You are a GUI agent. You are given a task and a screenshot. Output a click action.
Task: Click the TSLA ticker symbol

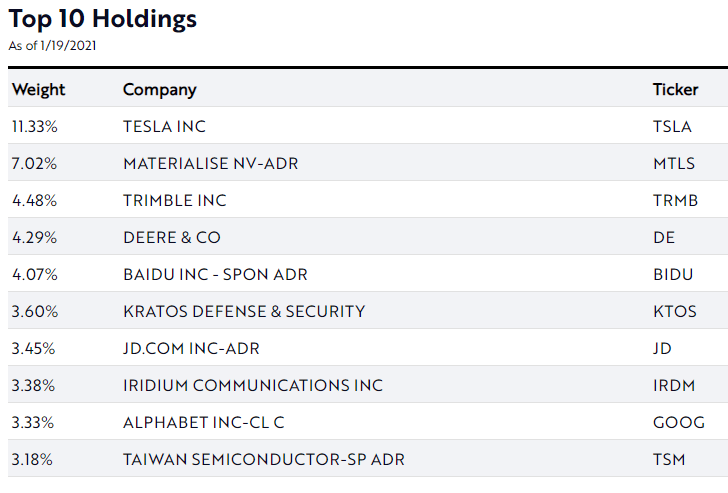coord(673,126)
